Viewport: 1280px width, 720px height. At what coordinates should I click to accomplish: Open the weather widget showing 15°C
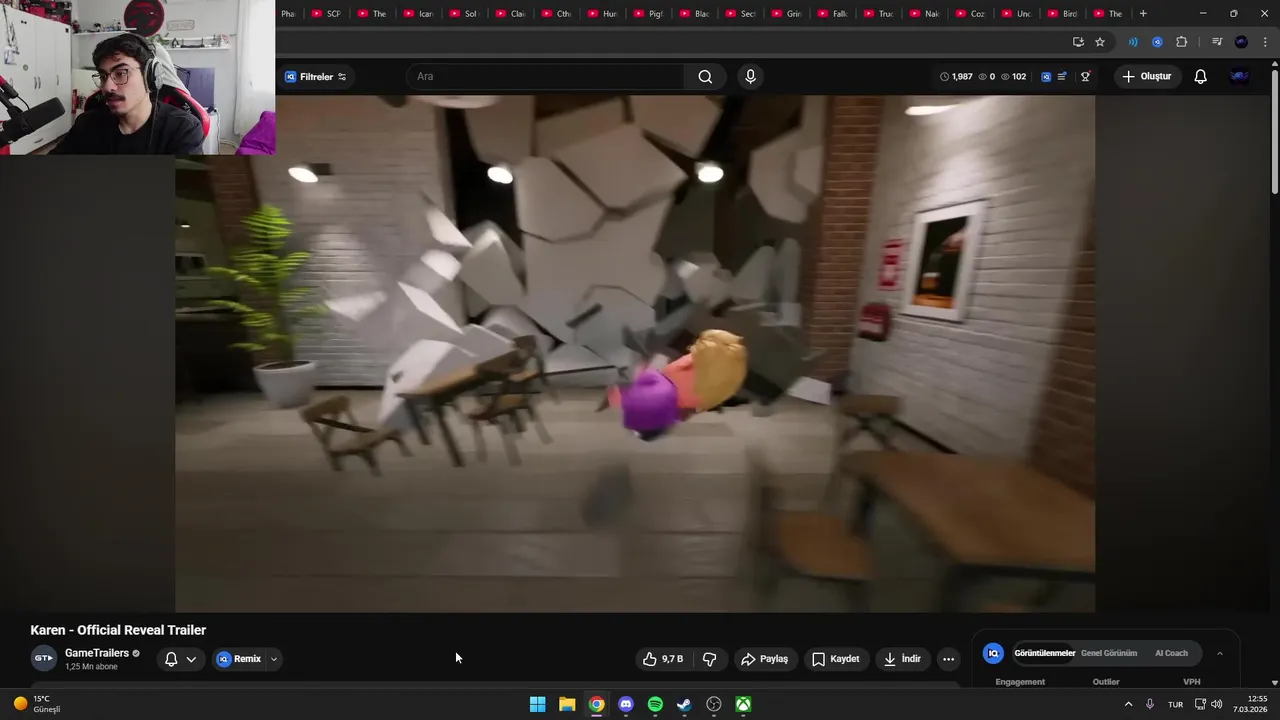(x=37, y=704)
